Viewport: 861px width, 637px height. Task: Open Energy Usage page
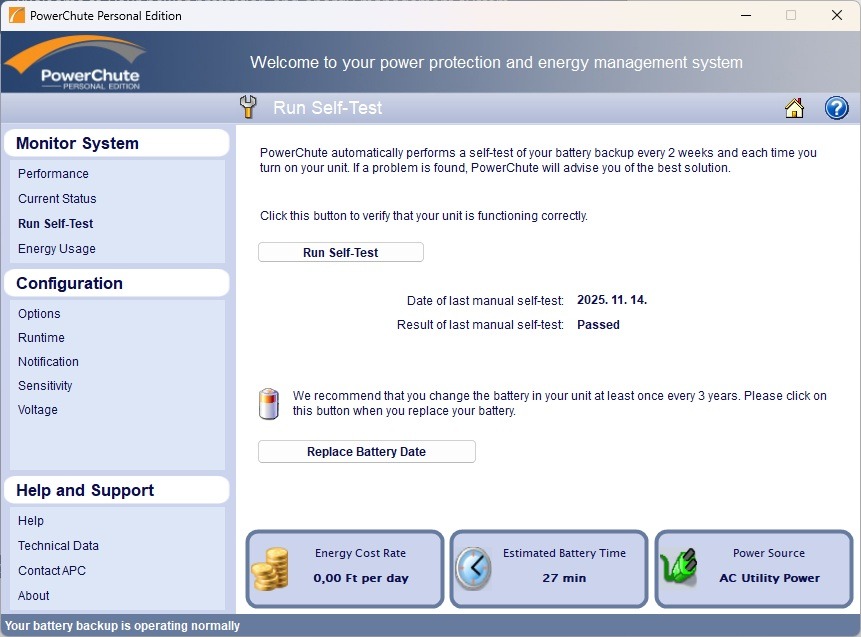click(x=57, y=249)
